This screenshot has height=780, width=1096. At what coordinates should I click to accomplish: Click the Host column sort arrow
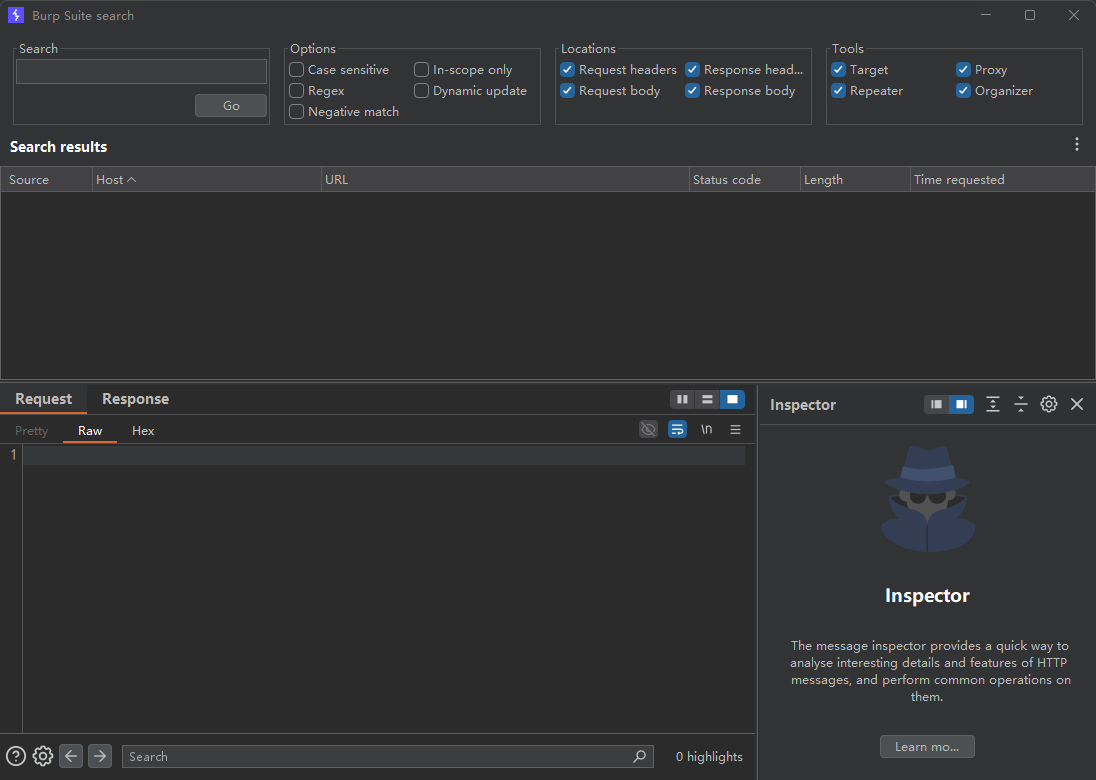(131, 180)
